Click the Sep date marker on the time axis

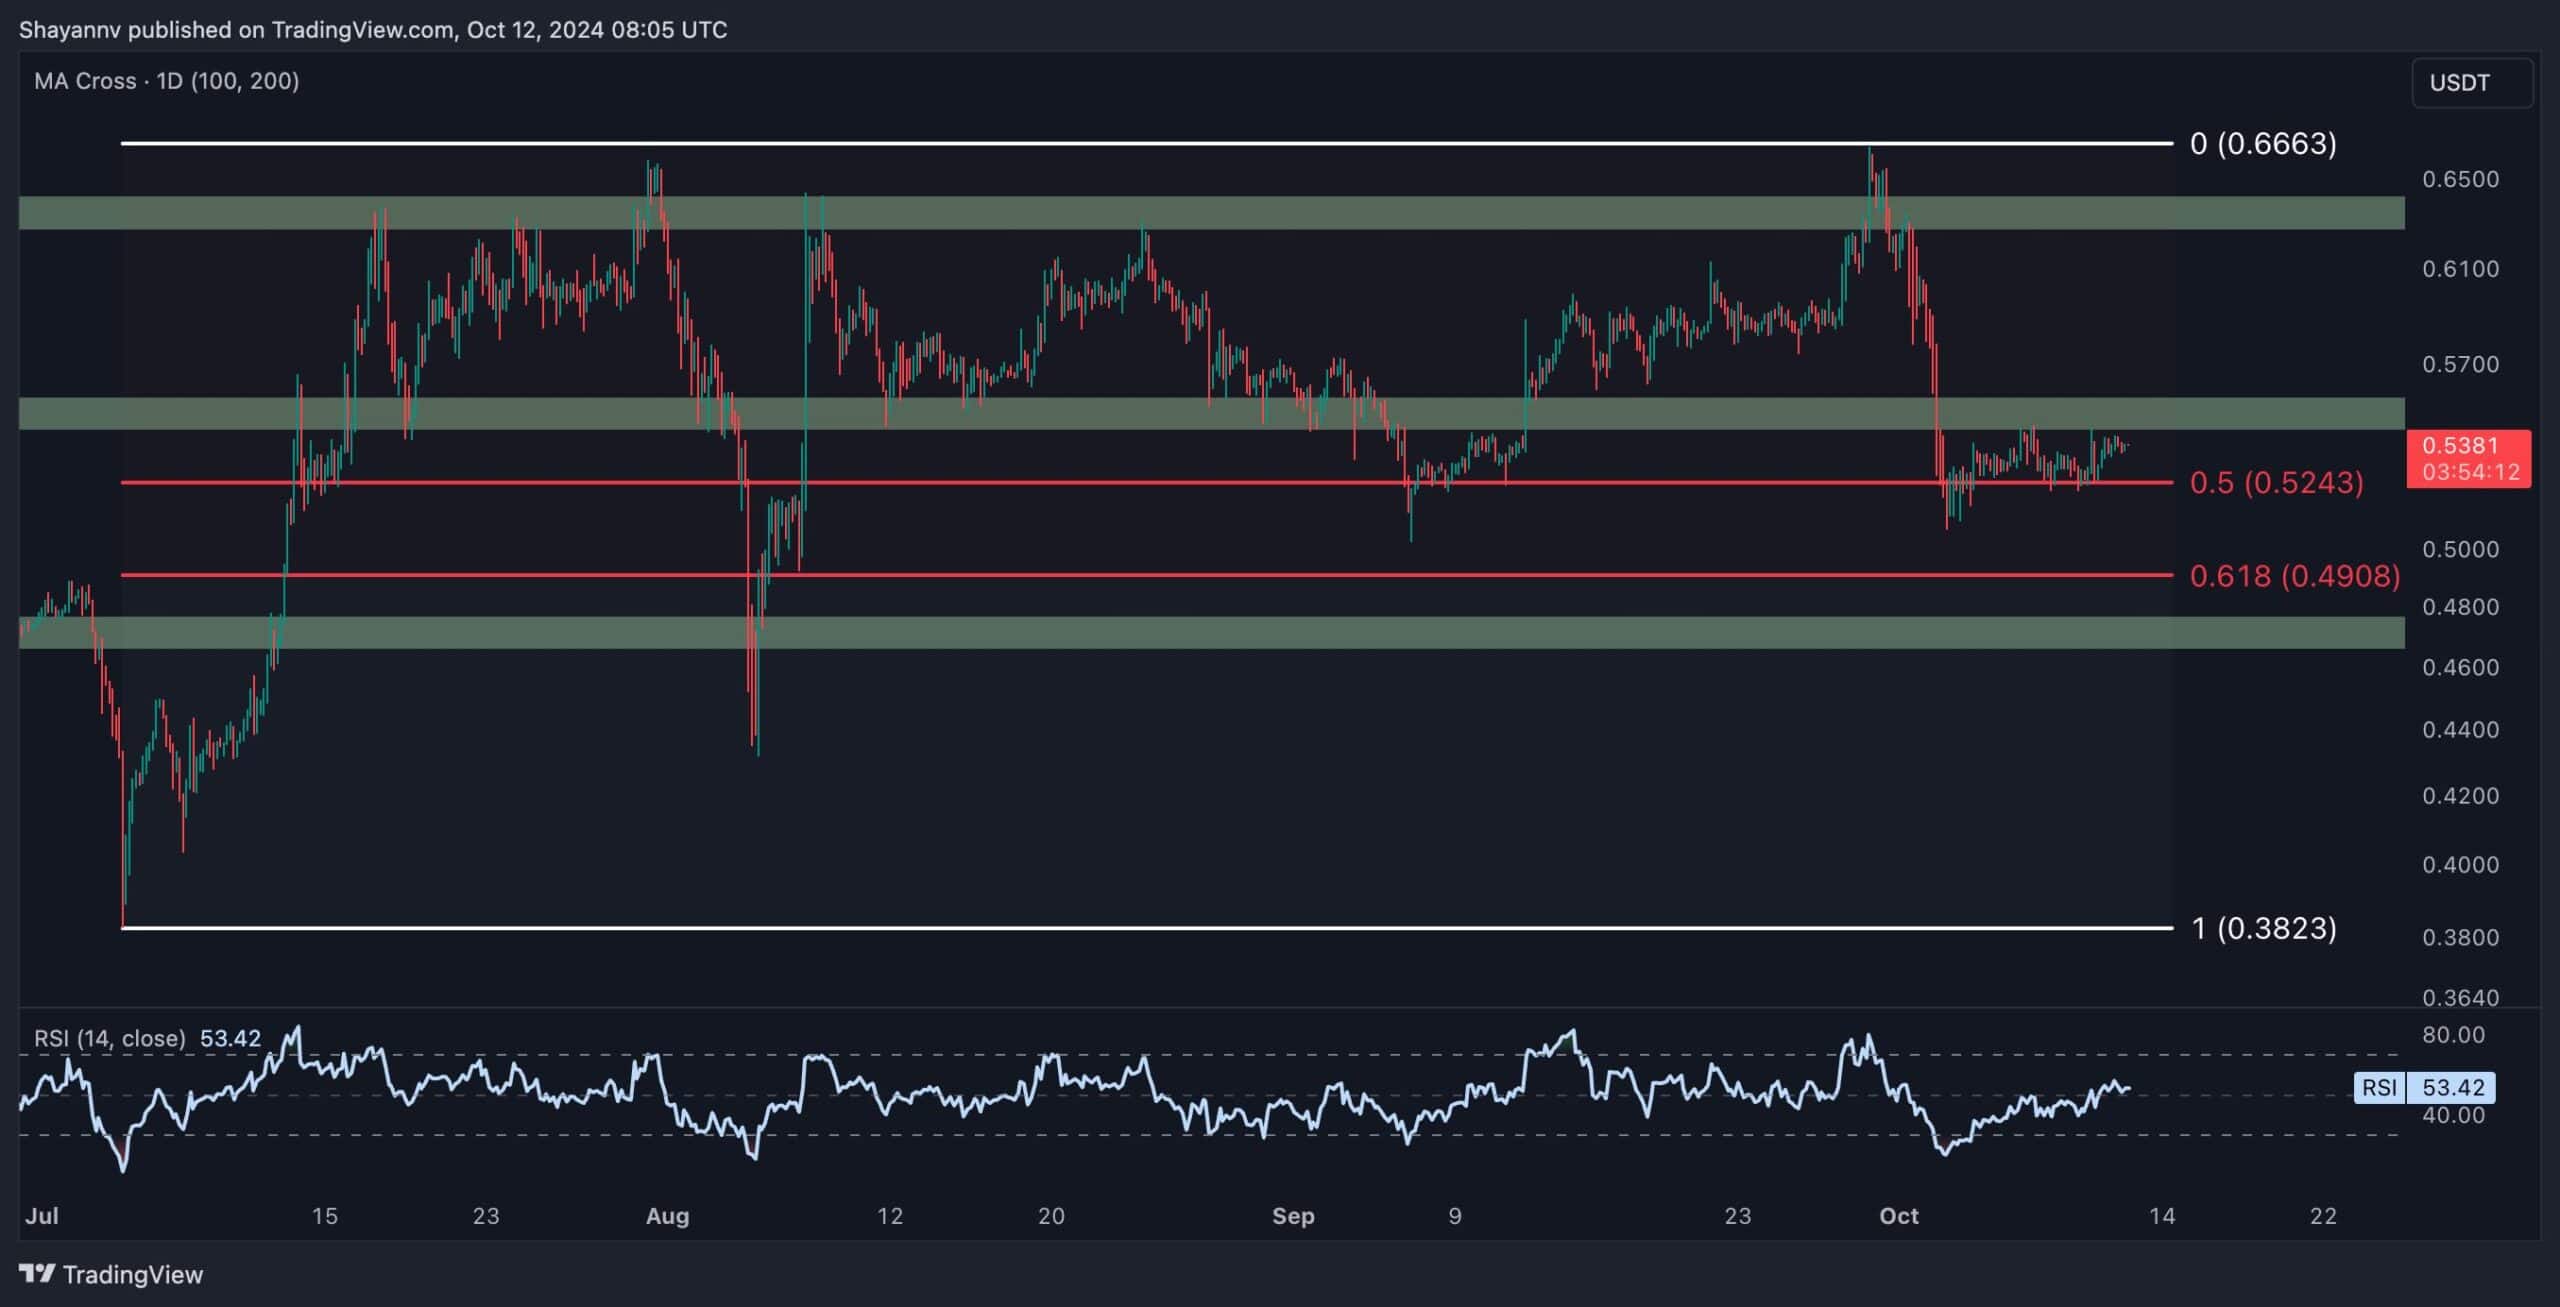click(x=1292, y=1216)
